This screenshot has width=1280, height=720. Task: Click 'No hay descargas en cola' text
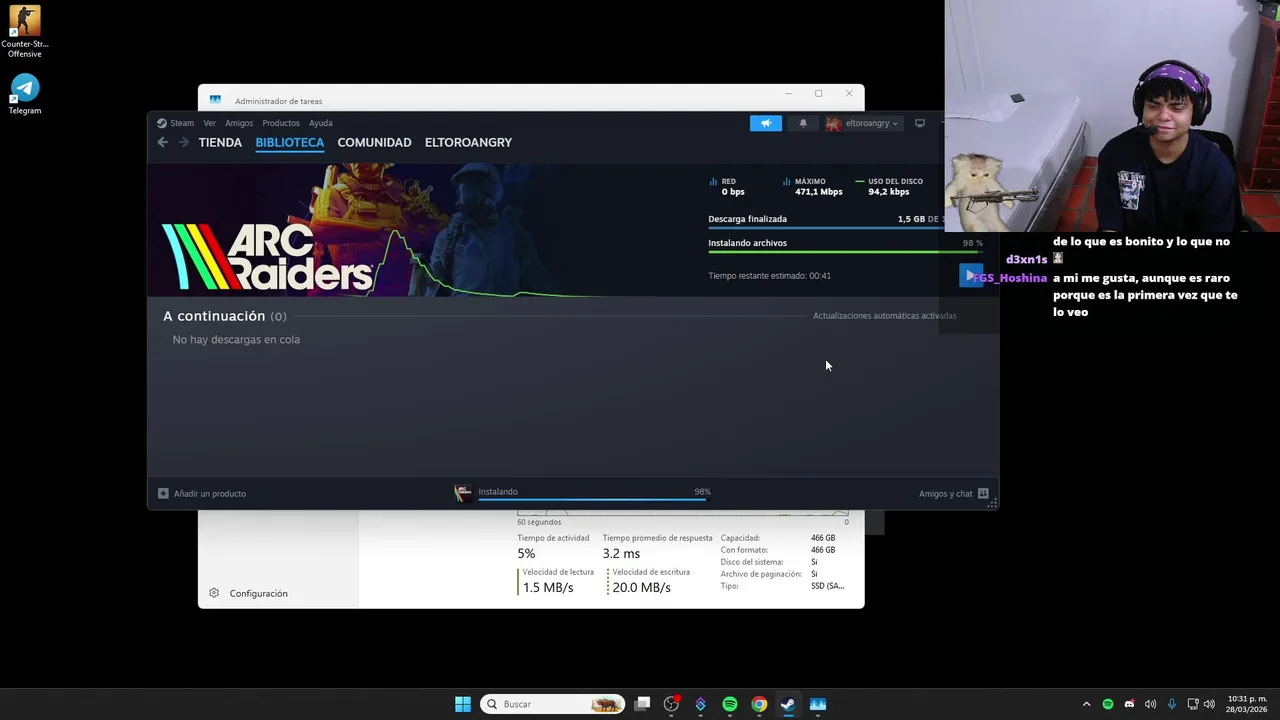coord(236,340)
